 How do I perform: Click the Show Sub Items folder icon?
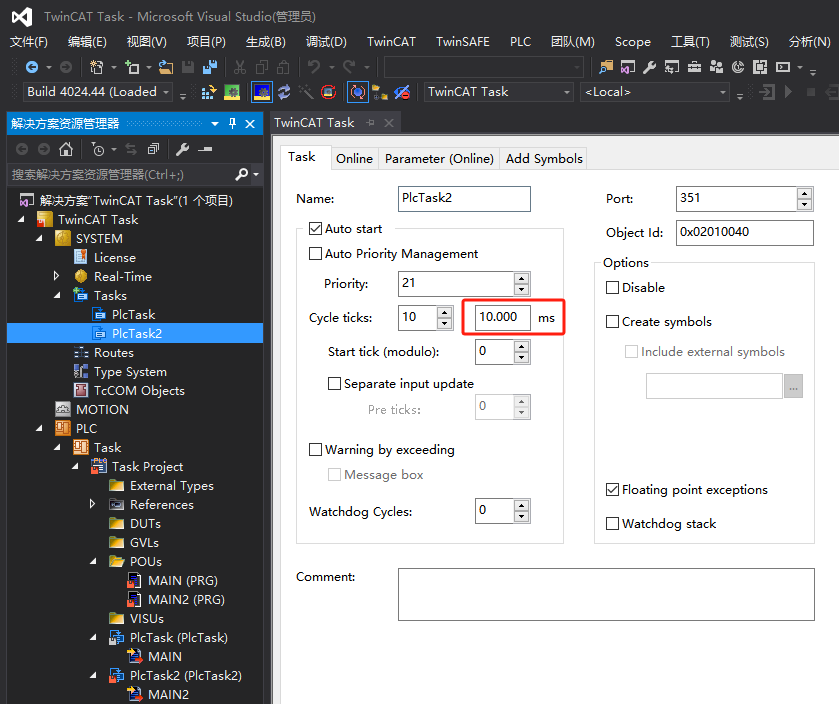point(380,93)
